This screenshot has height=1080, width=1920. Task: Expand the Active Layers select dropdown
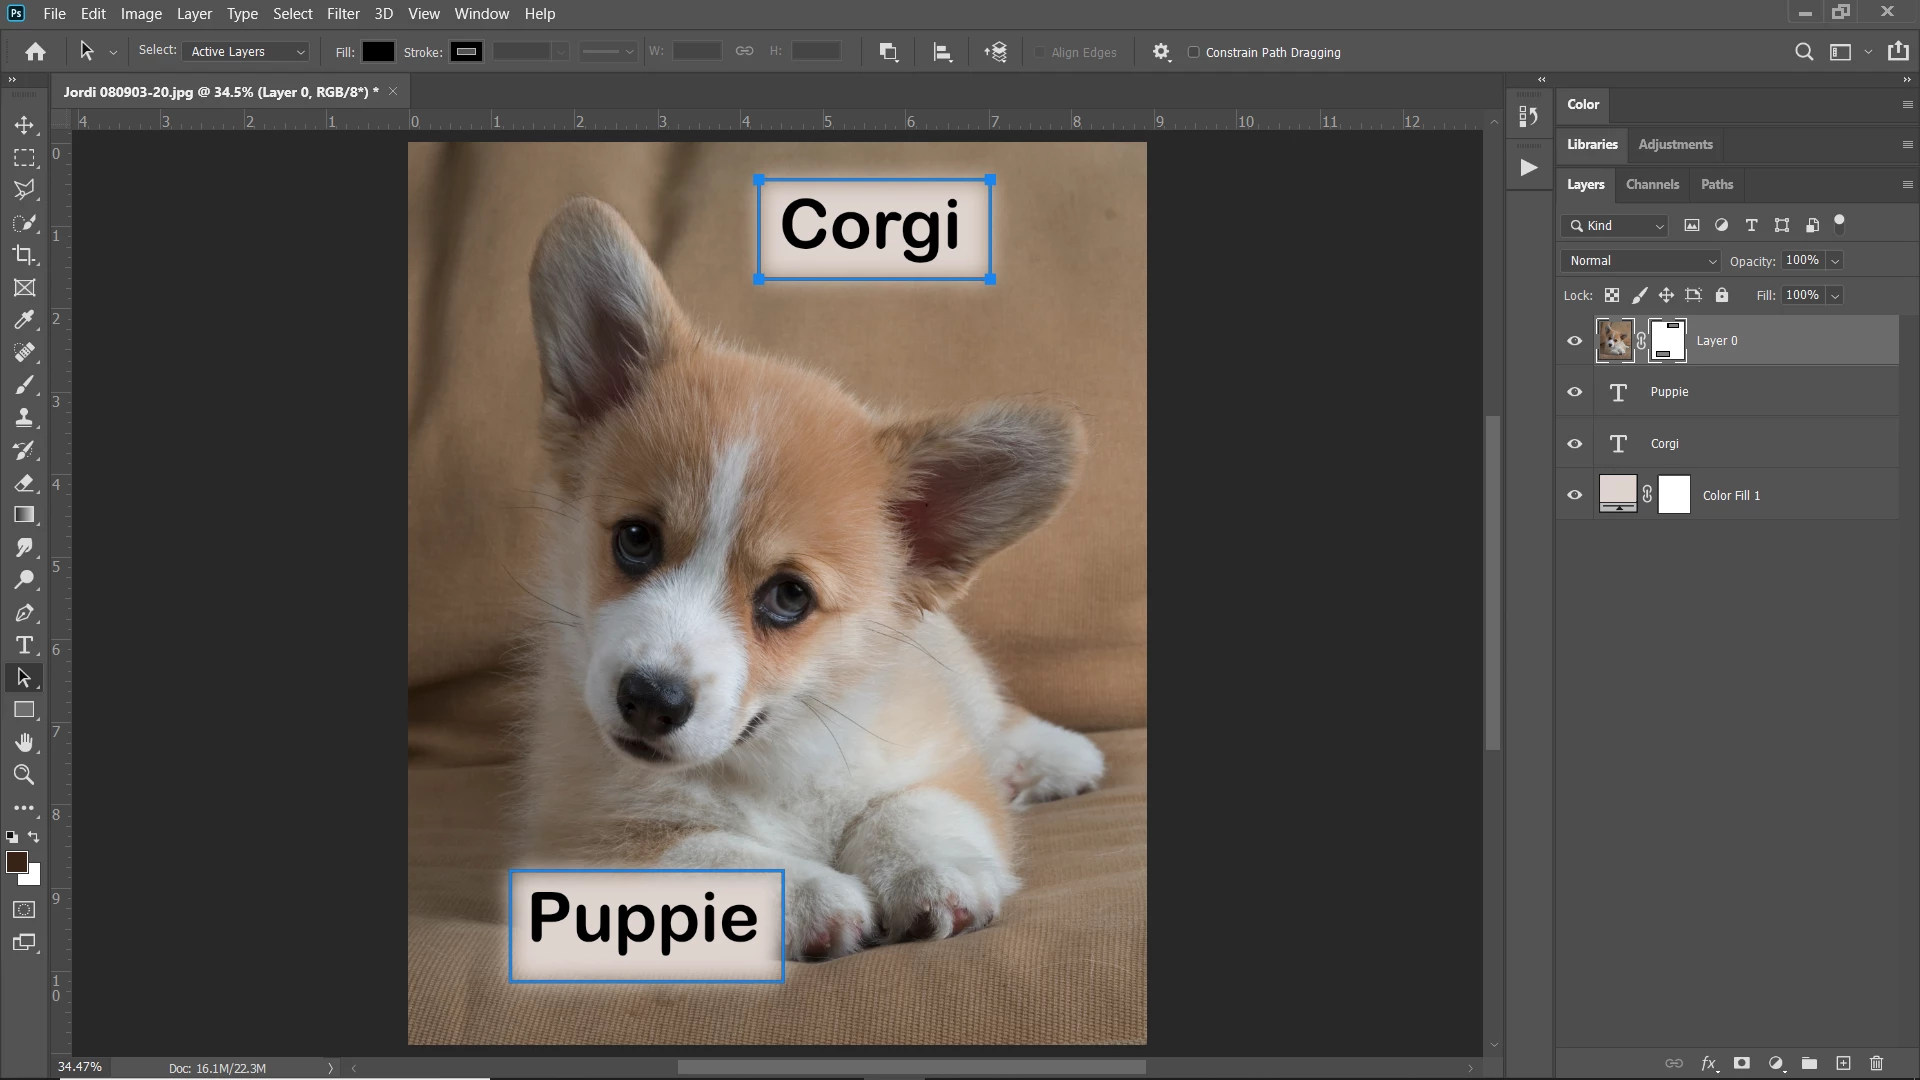click(x=246, y=52)
